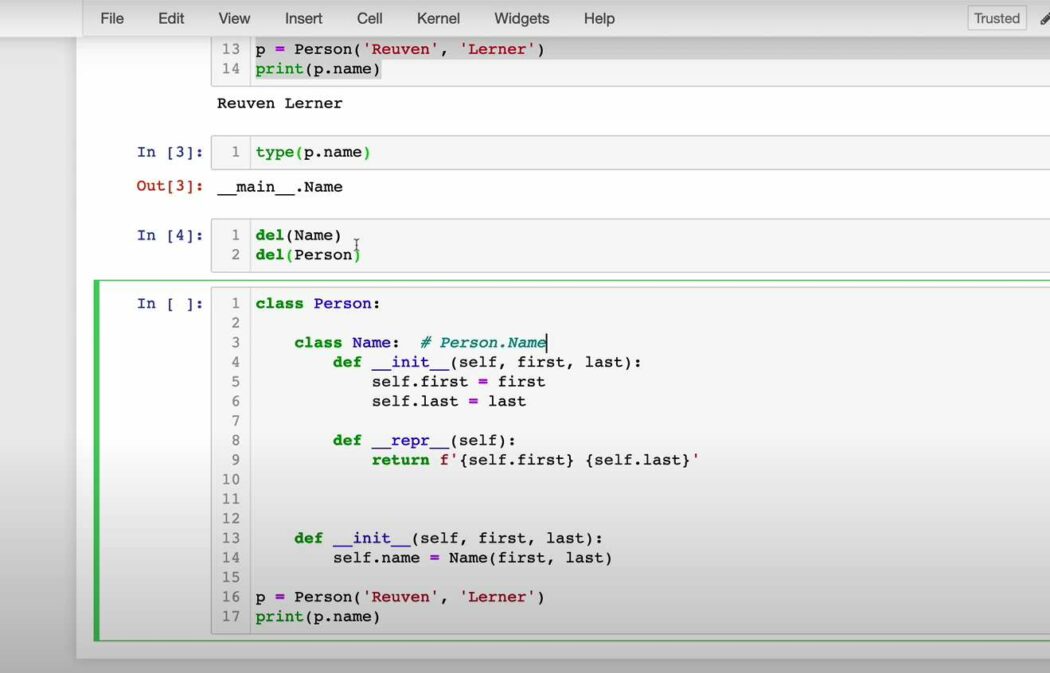
Task: Select the Reuven Lerner output text
Action: coord(279,103)
